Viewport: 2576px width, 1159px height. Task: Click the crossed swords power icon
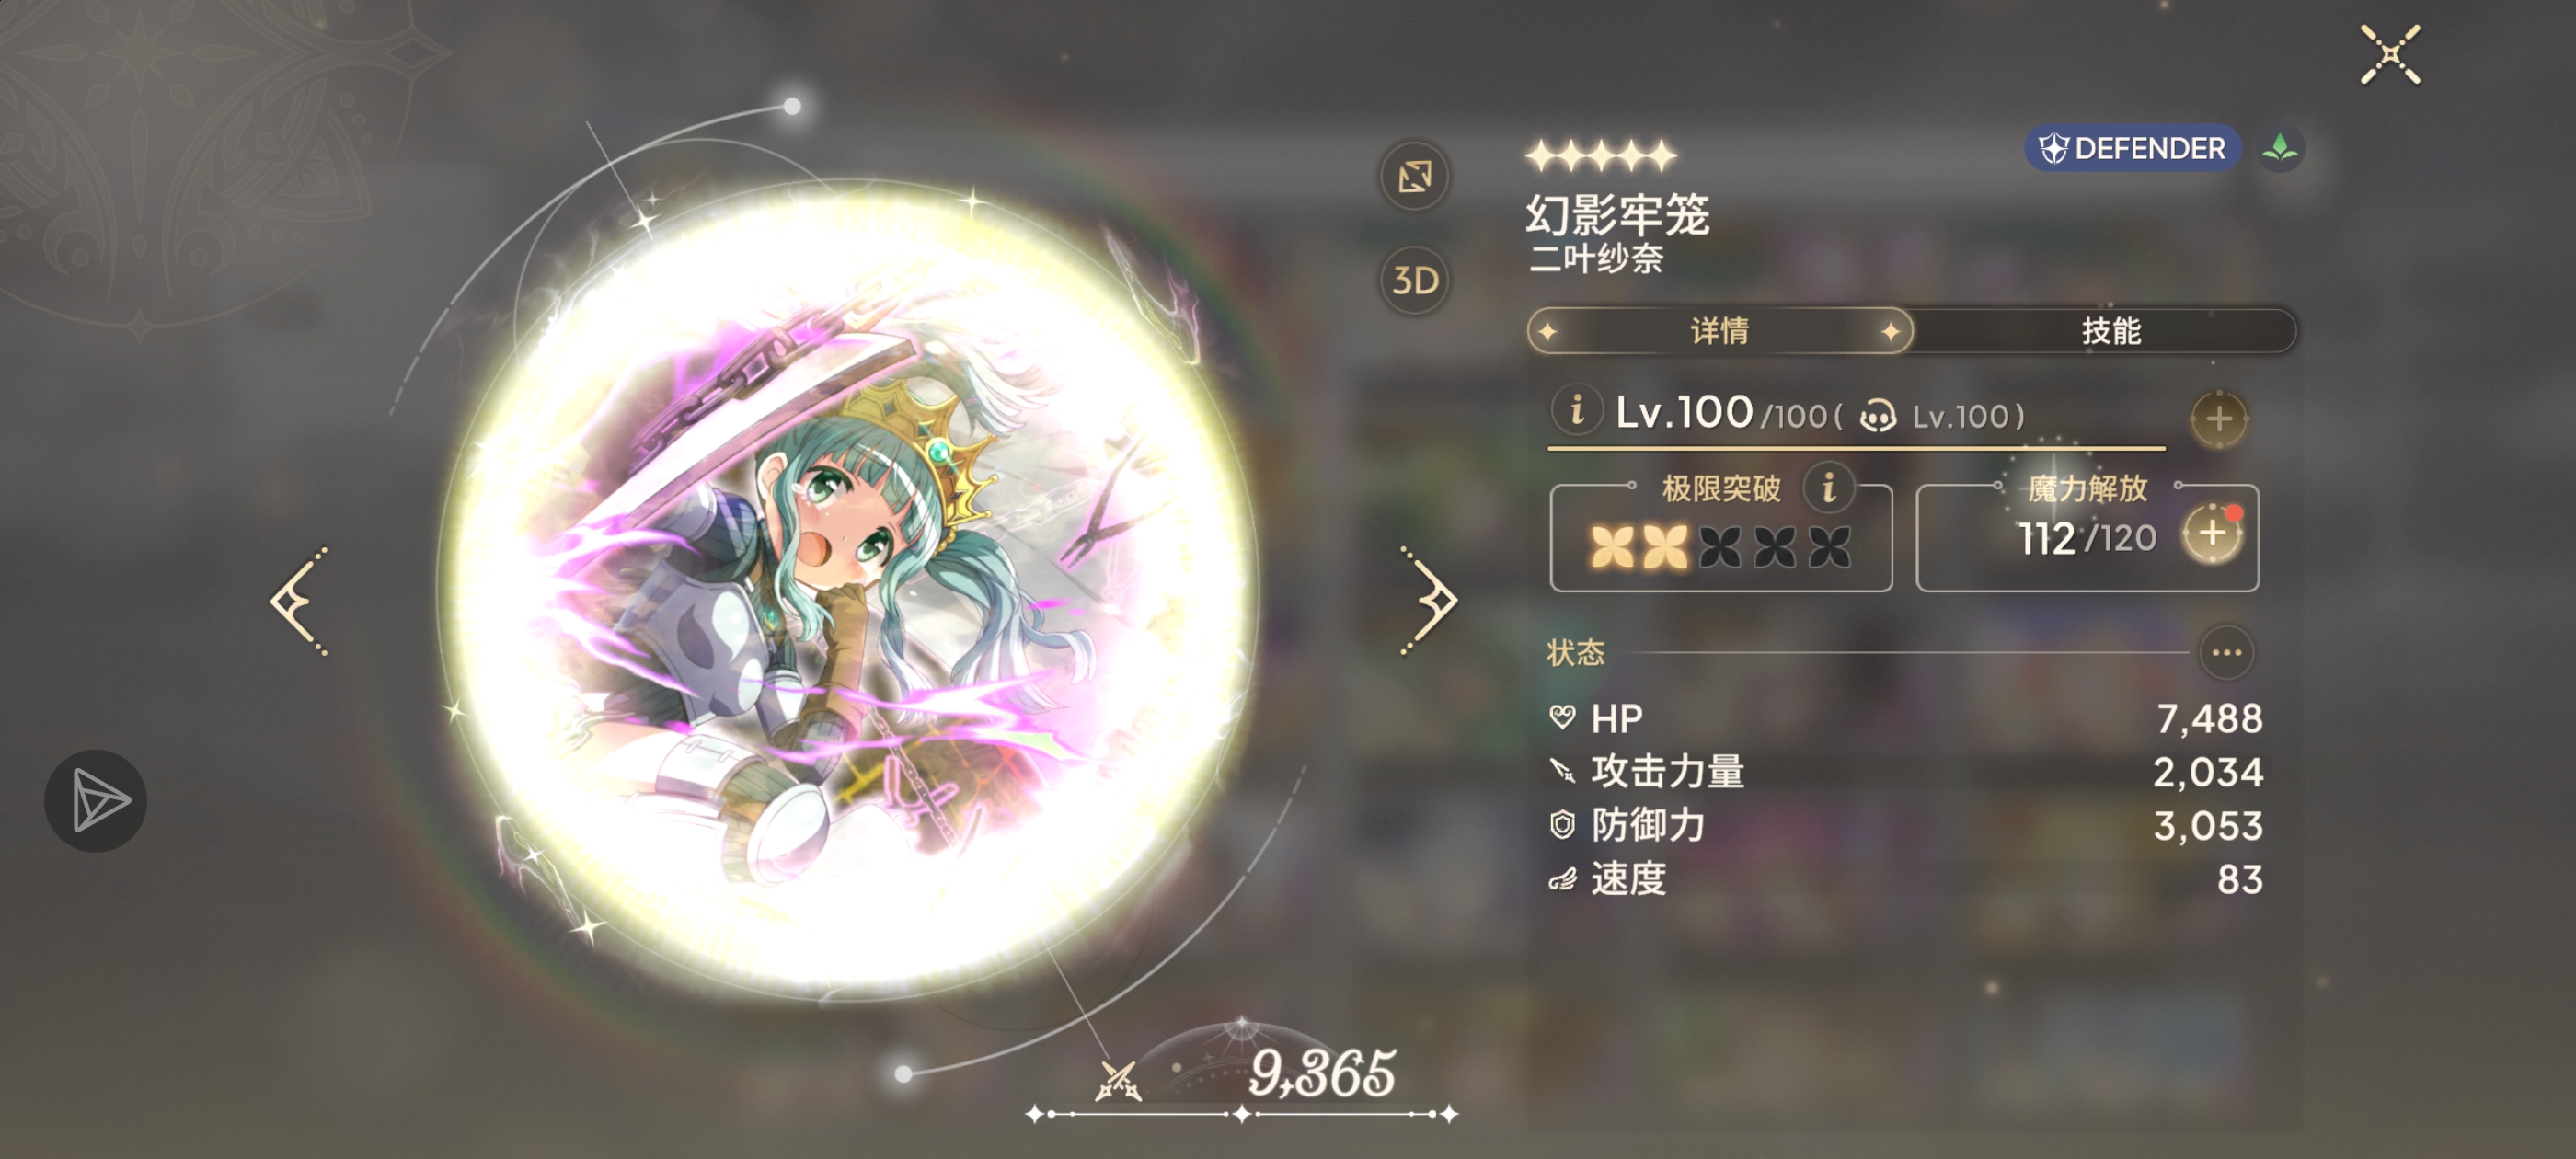(1117, 1080)
